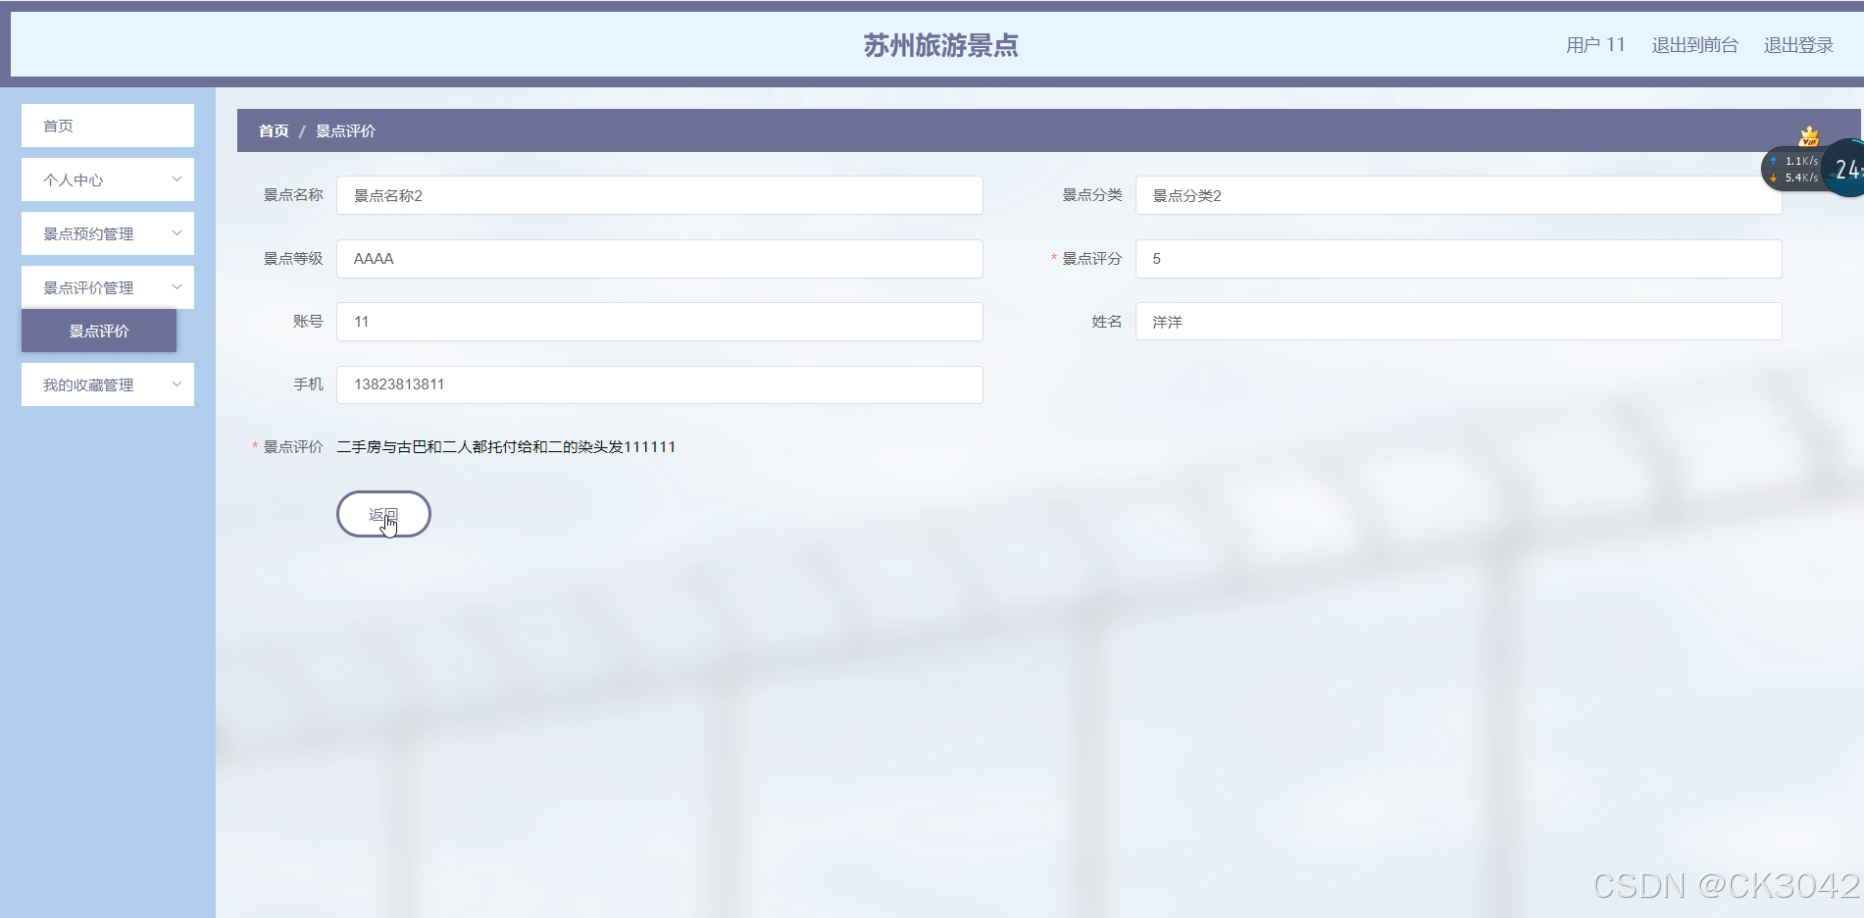Expand the 我的收藏管理 chevron
Image resolution: width=1864 pixels, height=918 pixels.
(177, 385)
